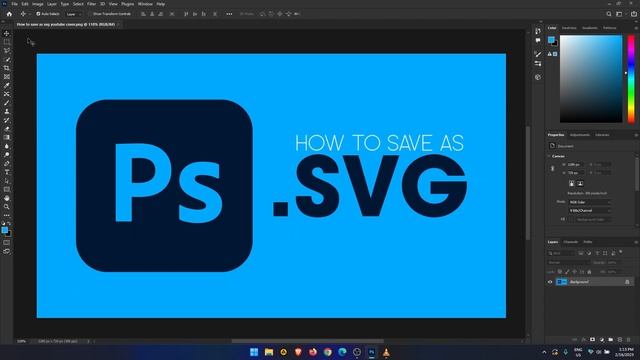Screen dimensions: 640x360
Task: Click the portrait orientation canvas button
Action: pyautogui.click(x=571, y=184)
